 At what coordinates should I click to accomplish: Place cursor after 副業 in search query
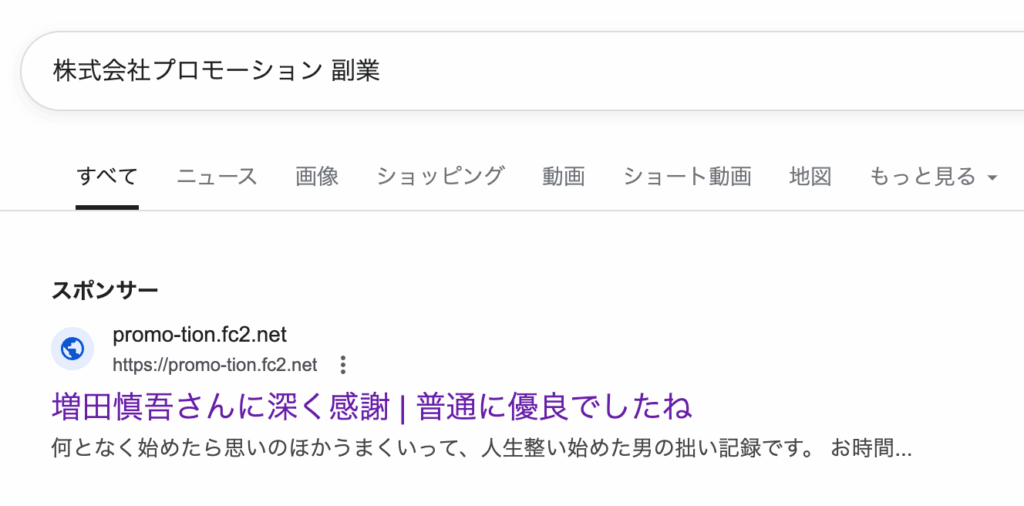pyautogui.click(x=381, y=71)
